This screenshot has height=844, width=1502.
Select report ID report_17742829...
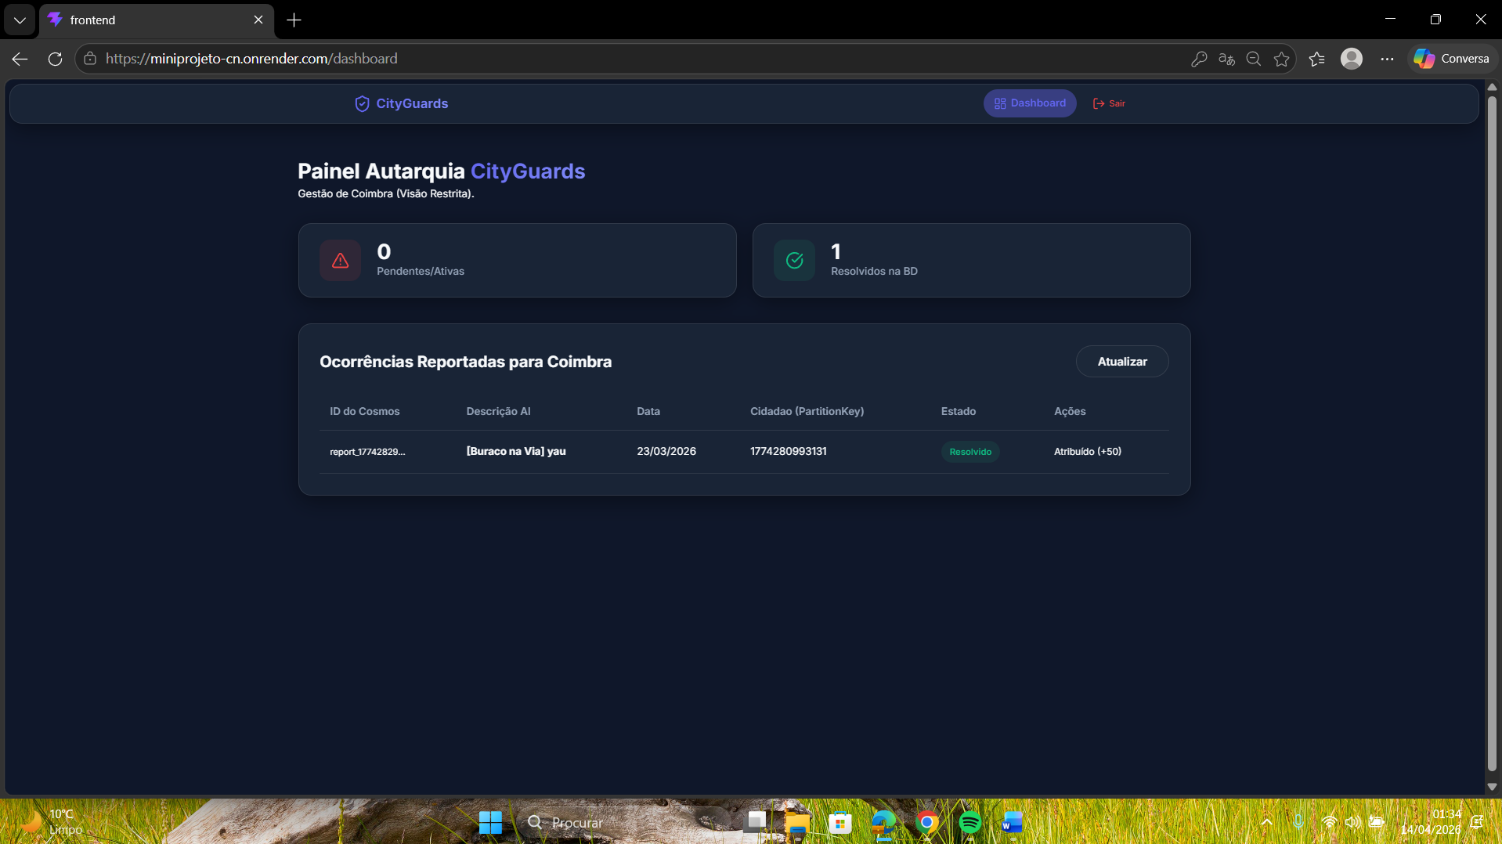(367, 452)
